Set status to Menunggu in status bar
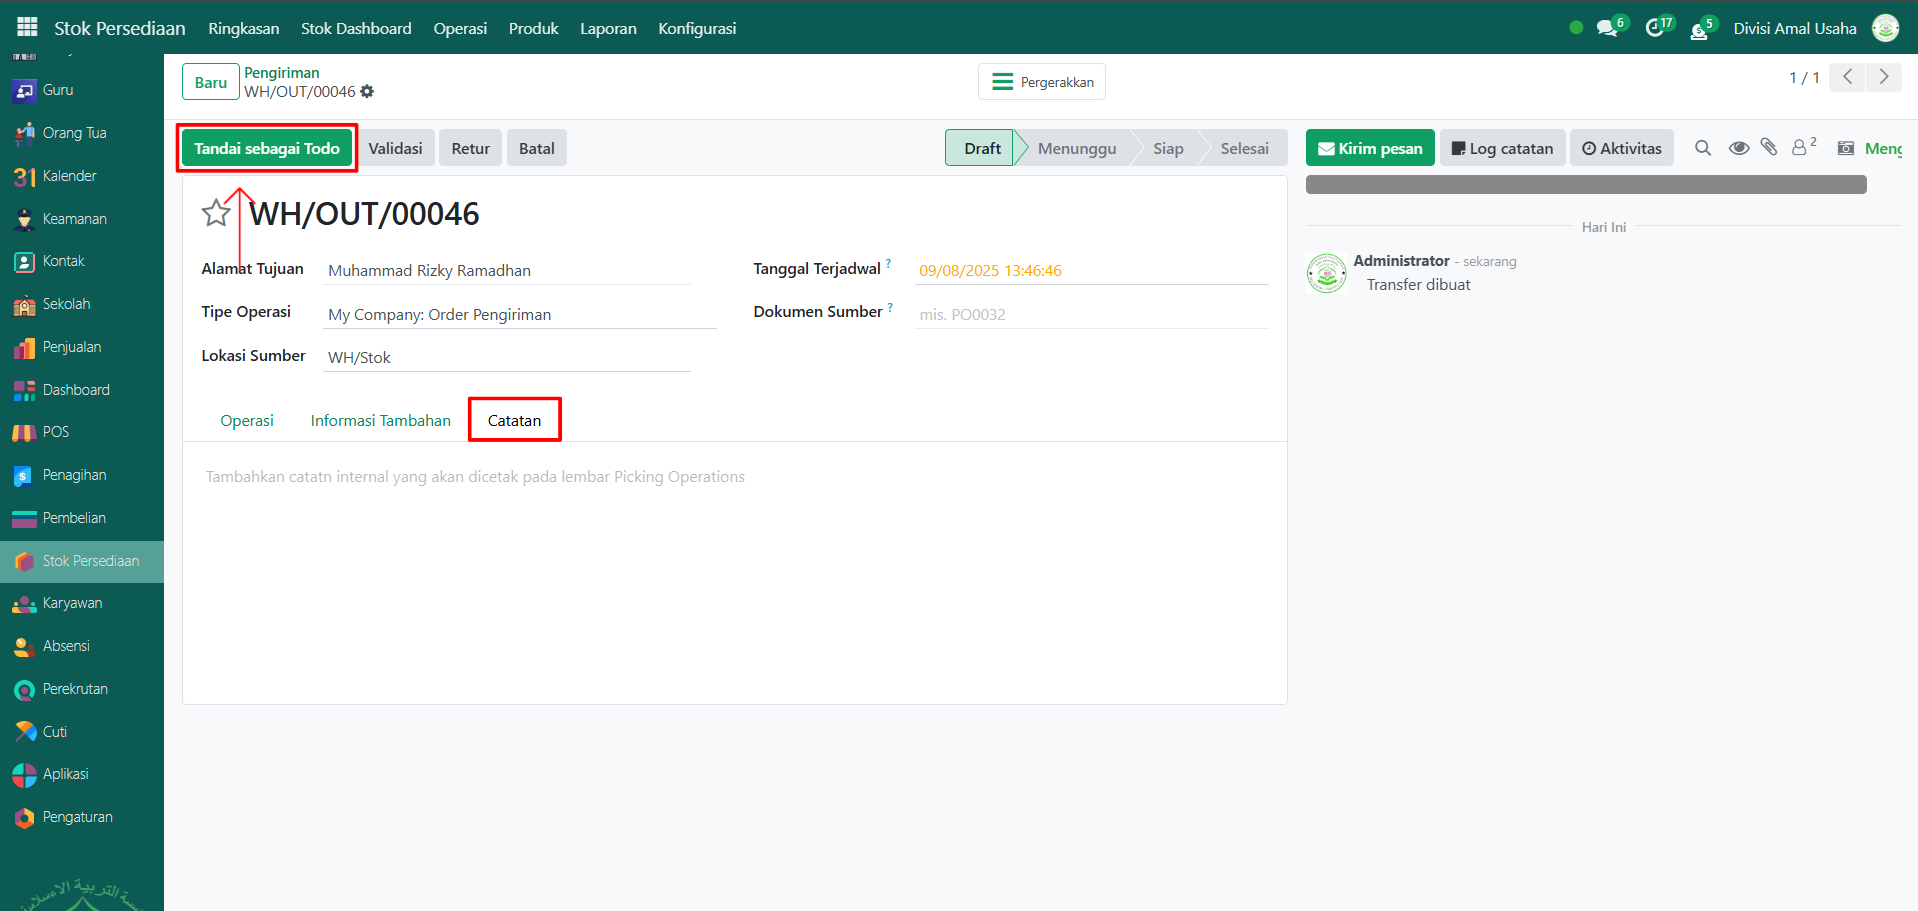The height and width of the screenshot is (911, 1918). [1076, 148]
